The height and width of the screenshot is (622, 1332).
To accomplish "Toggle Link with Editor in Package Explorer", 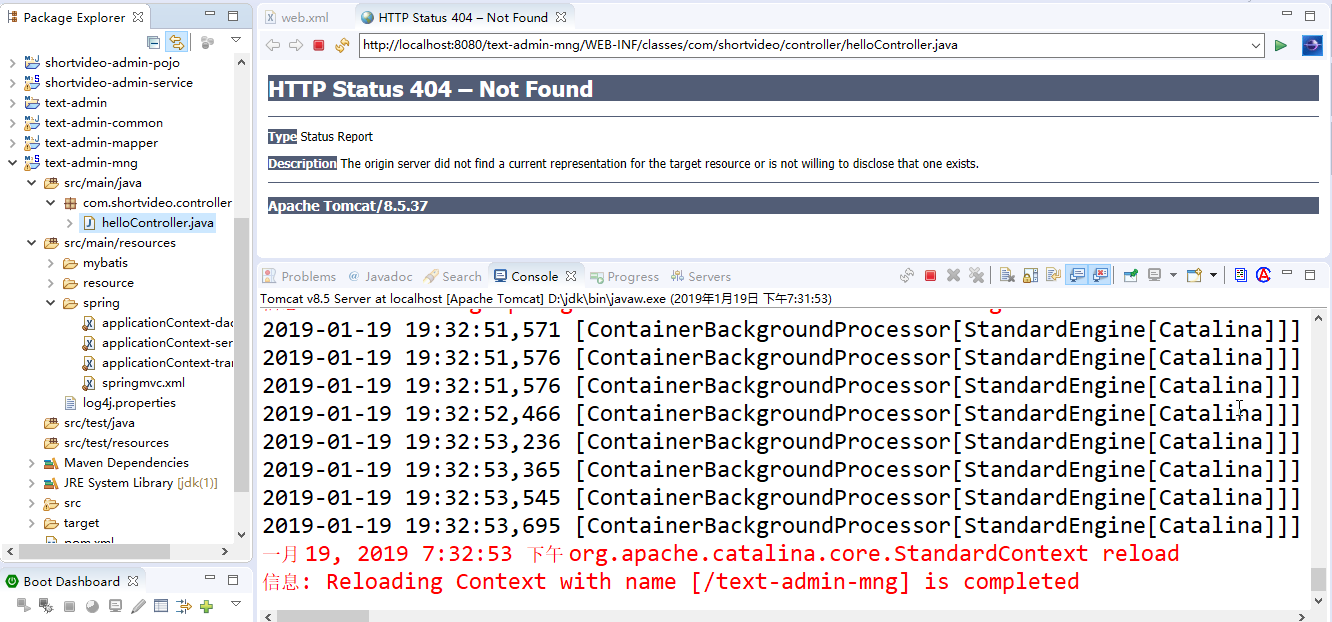I will click(x=177, y=42).
